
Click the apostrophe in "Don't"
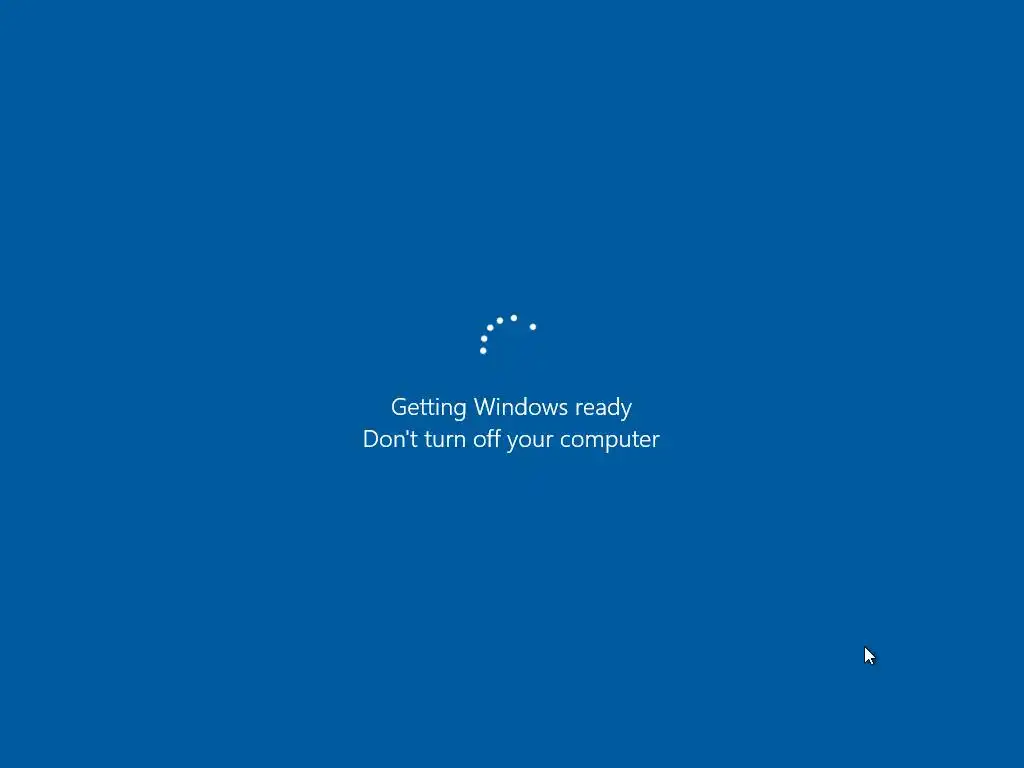pos(408,432)
